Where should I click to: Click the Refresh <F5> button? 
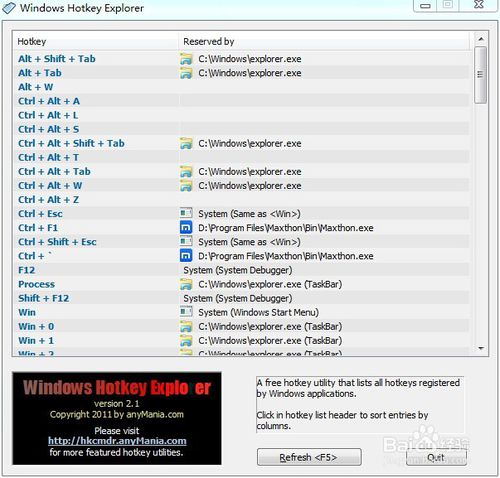tap(309, 457)
